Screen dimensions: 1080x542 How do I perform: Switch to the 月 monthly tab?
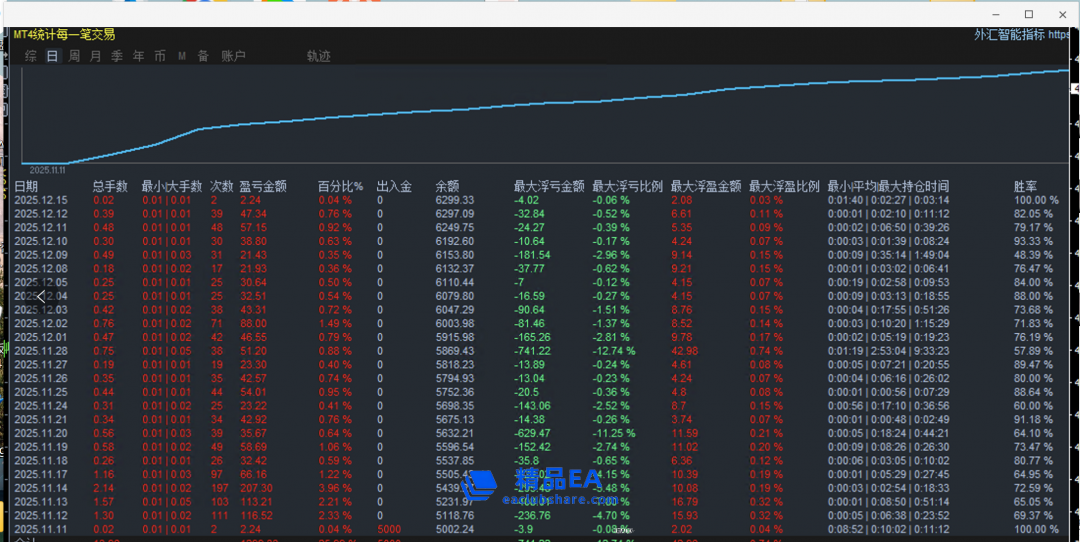(x=95, y=56)
